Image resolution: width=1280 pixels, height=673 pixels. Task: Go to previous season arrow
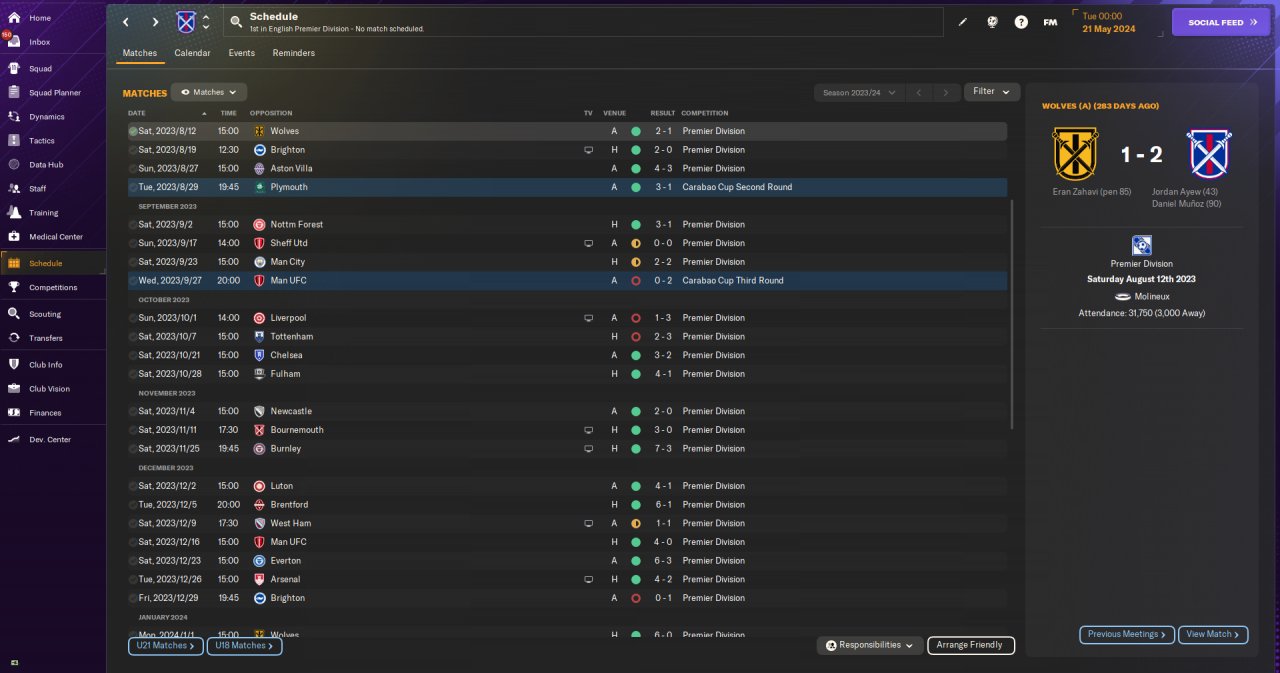919,92
